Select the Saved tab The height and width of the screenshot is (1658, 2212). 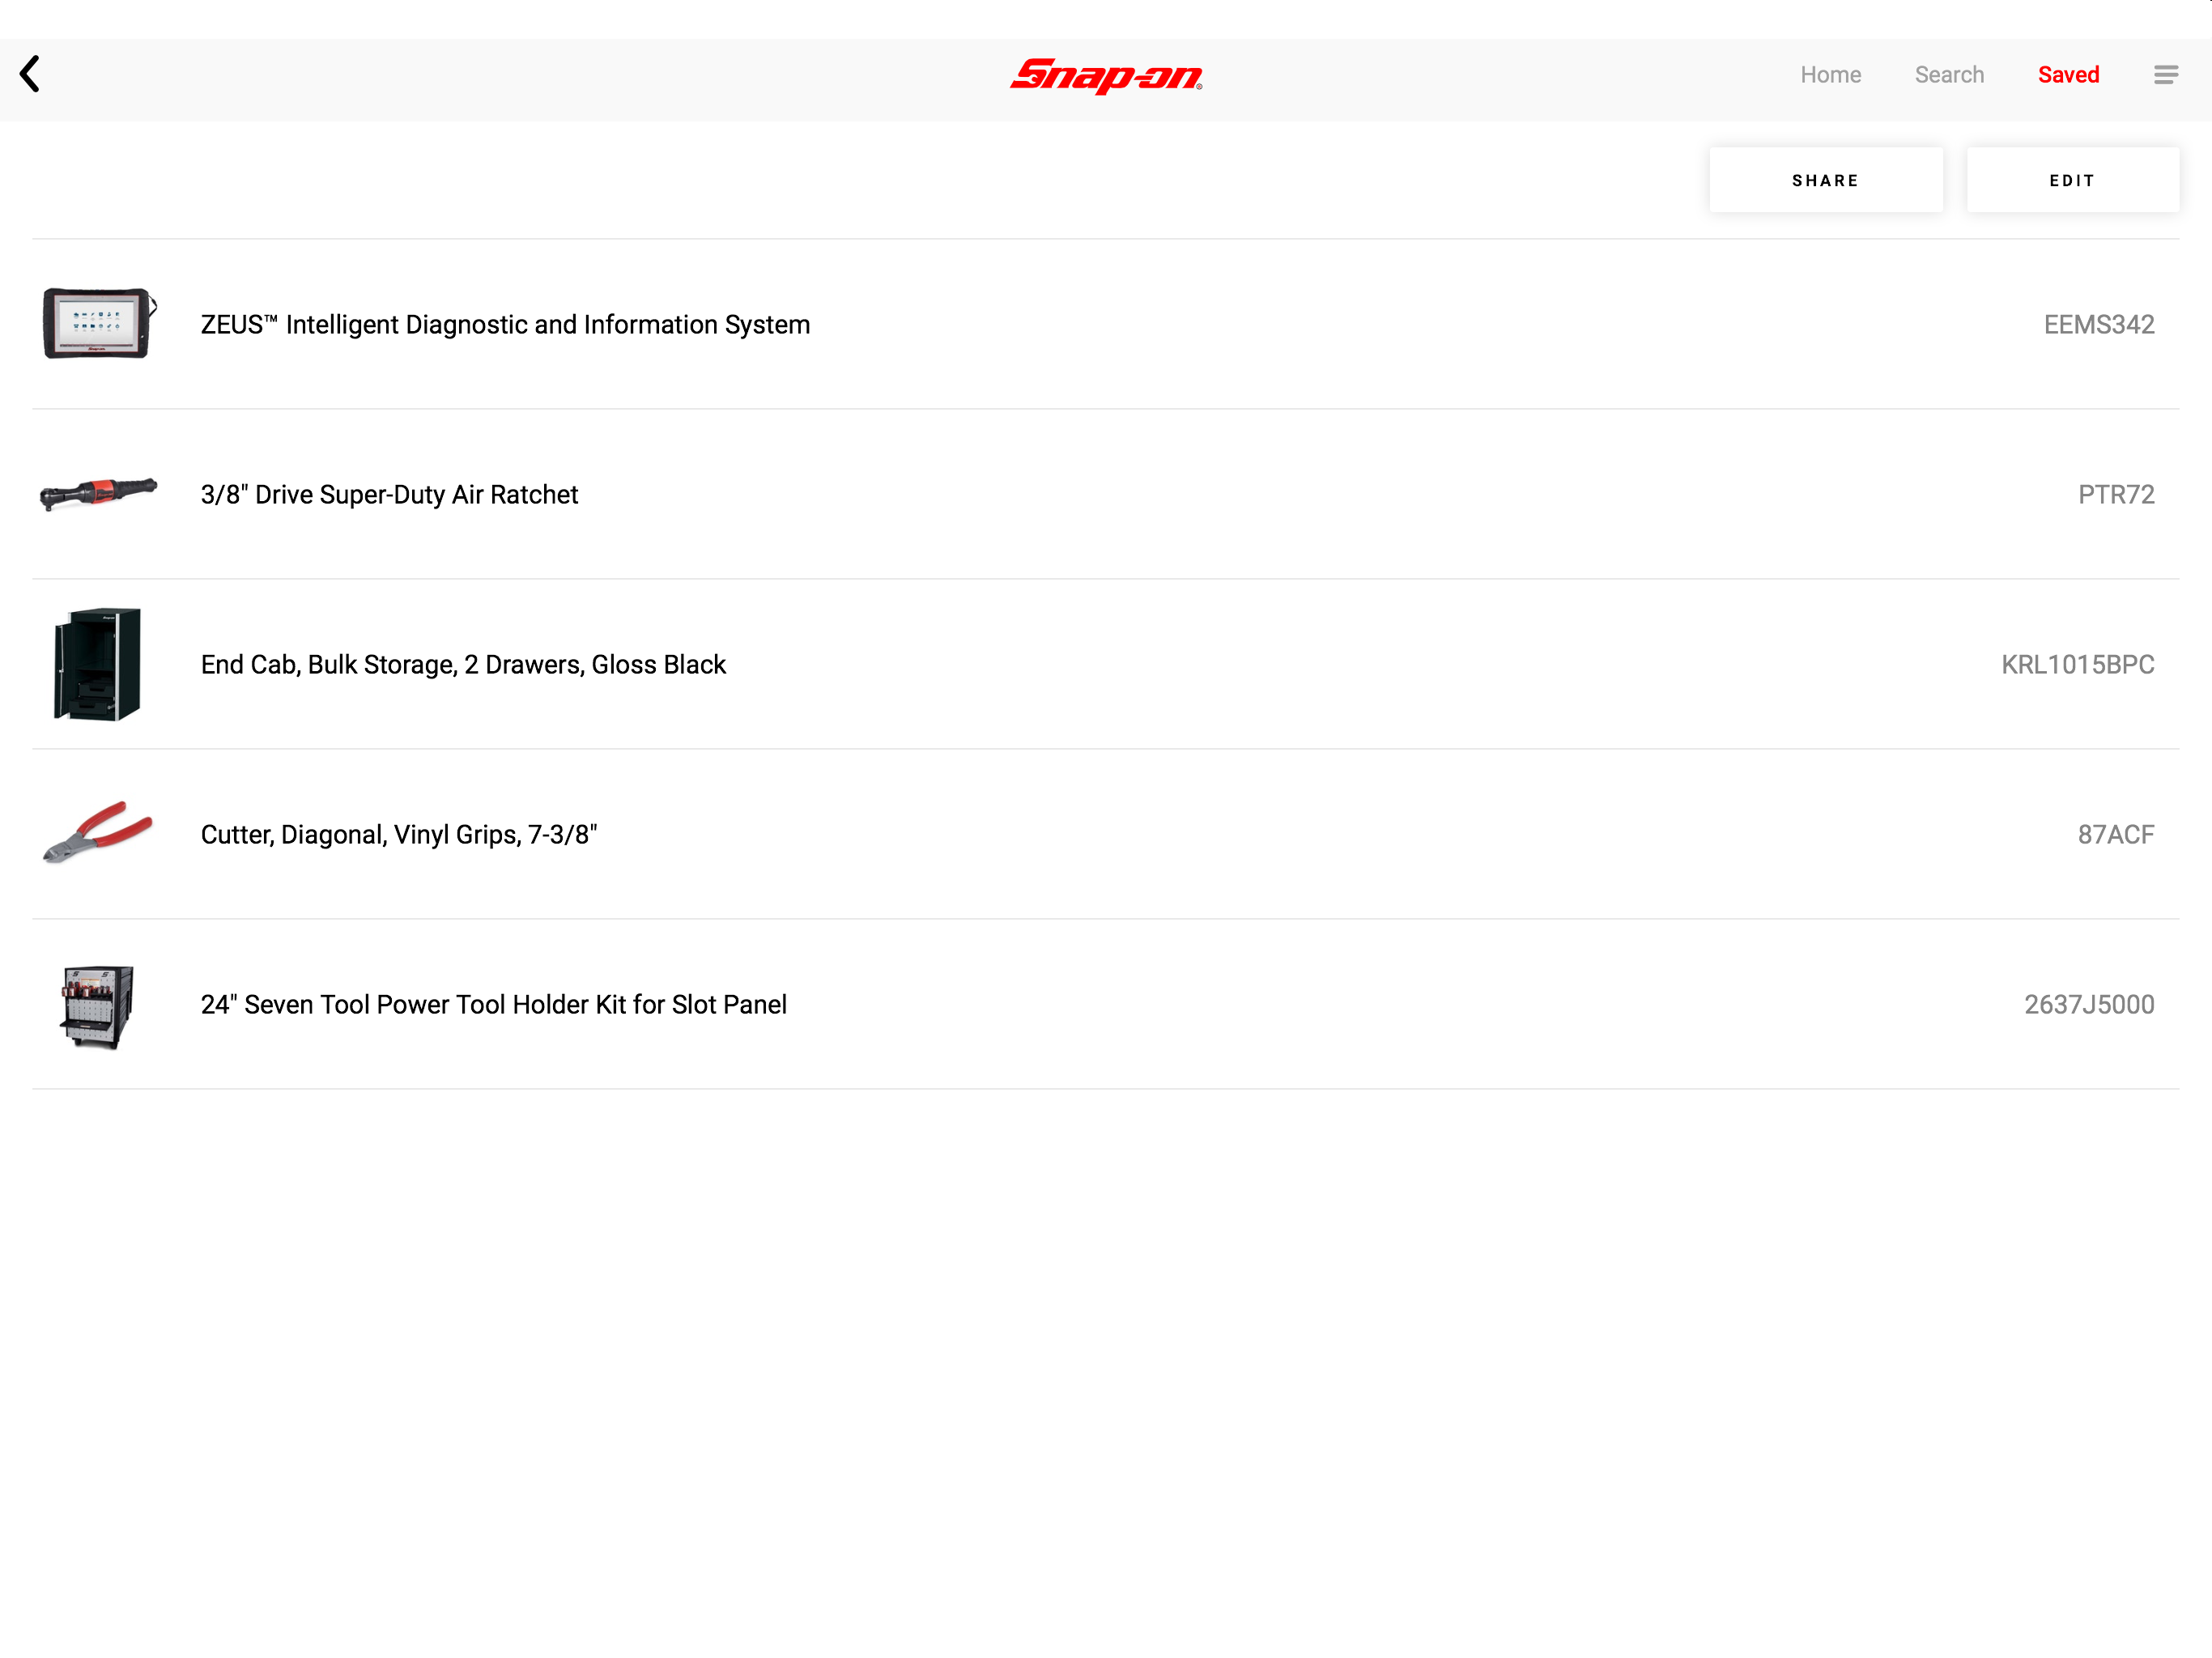click(2068, 75)
